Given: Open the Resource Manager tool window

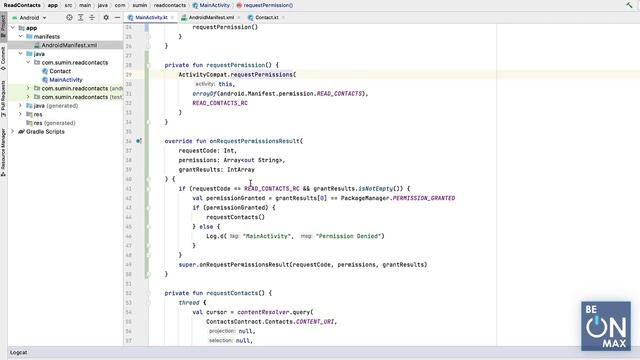Looking at the screenshot, I should (x=3, y=152).
